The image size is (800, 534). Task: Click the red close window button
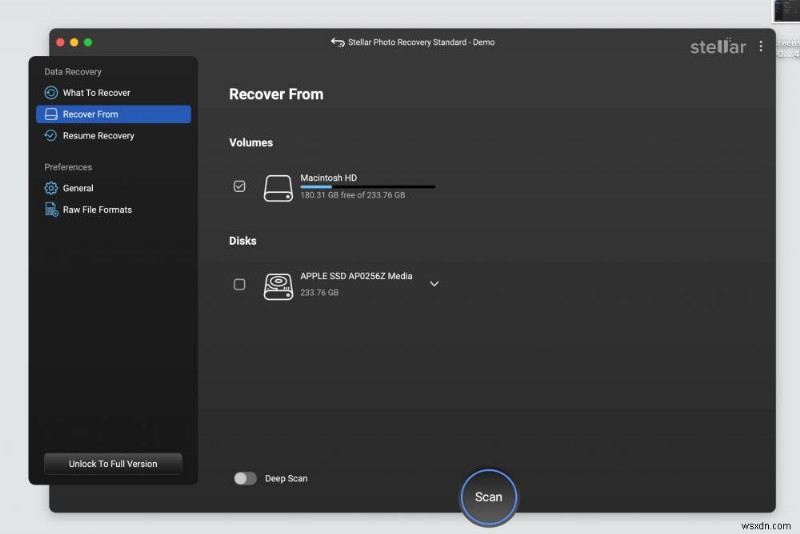click(60, 42)
